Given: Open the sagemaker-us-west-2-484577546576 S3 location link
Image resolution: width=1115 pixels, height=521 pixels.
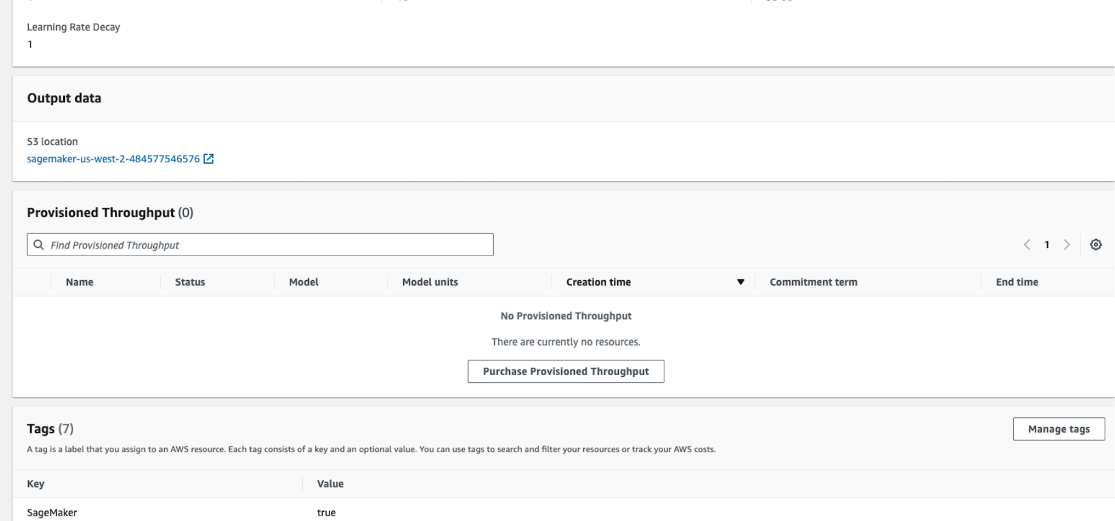Looking at the screenshot, I should pyautogui.click(x=112, y=158).
